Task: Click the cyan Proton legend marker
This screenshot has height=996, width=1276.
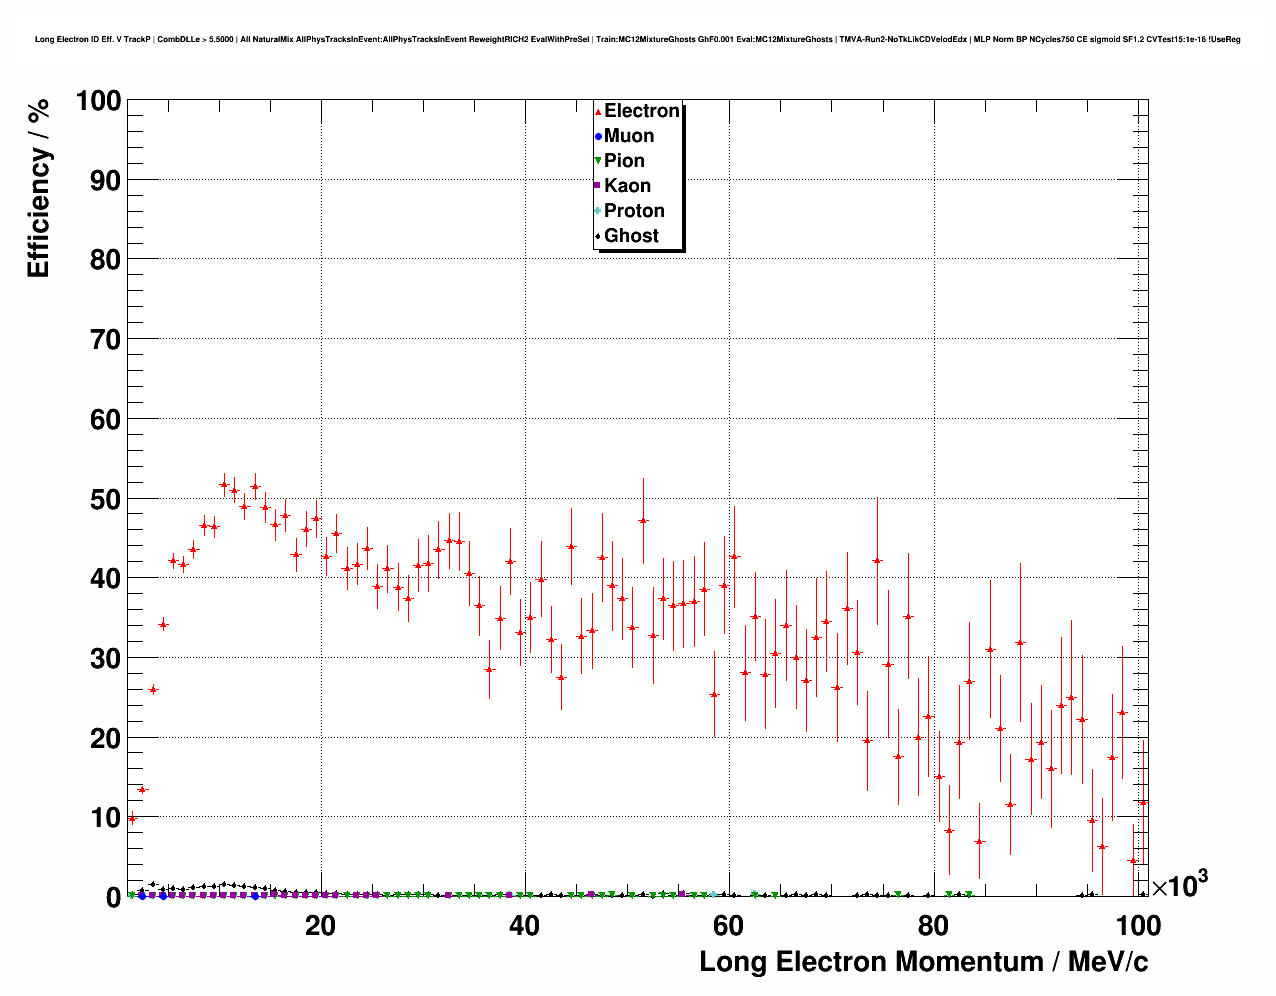Action: coord(598,212)
